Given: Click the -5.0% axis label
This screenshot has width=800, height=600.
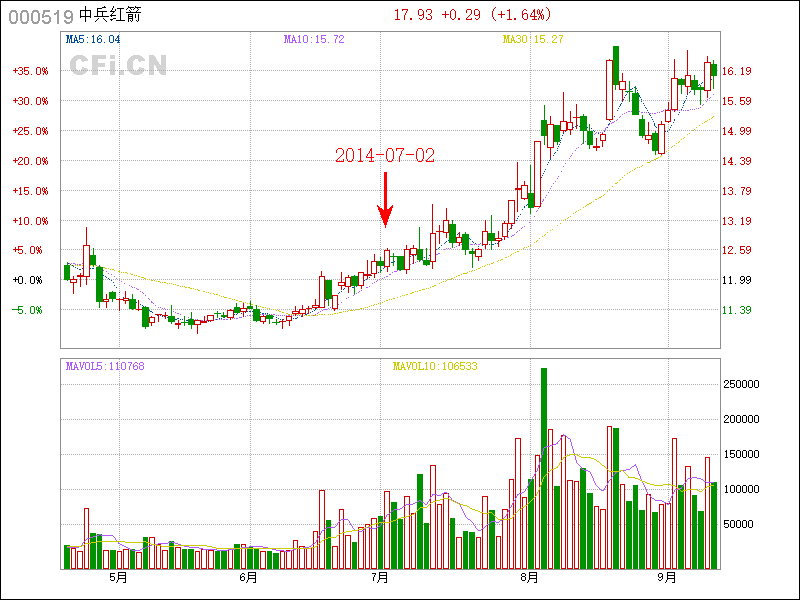Looking at the screenshot, I should tap(28, 310).
